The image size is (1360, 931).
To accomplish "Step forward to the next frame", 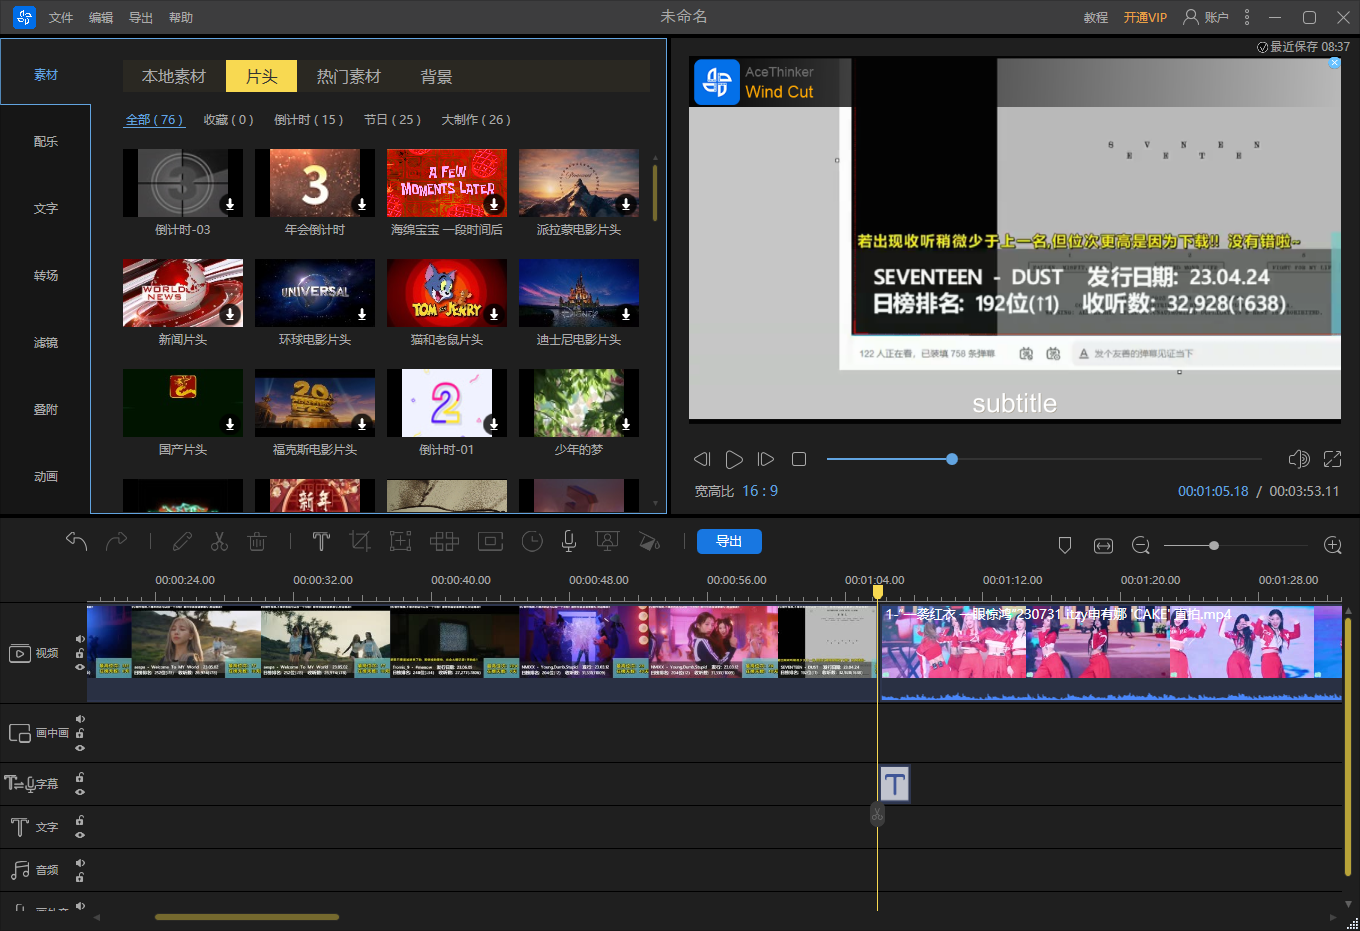I will click(x=766, y=459).
